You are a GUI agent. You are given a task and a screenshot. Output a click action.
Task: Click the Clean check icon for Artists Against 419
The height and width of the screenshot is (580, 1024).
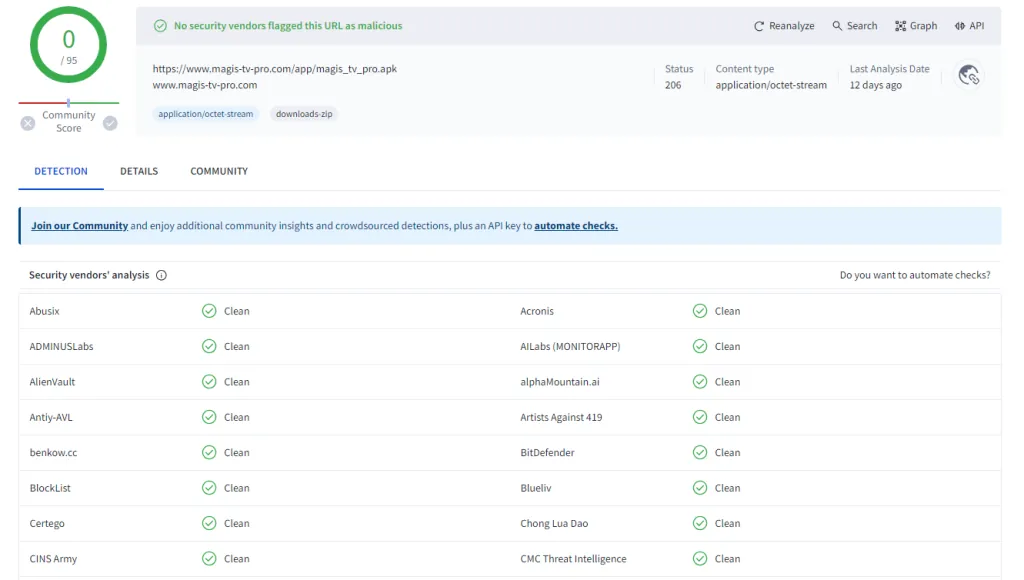(x=700, y=417)
